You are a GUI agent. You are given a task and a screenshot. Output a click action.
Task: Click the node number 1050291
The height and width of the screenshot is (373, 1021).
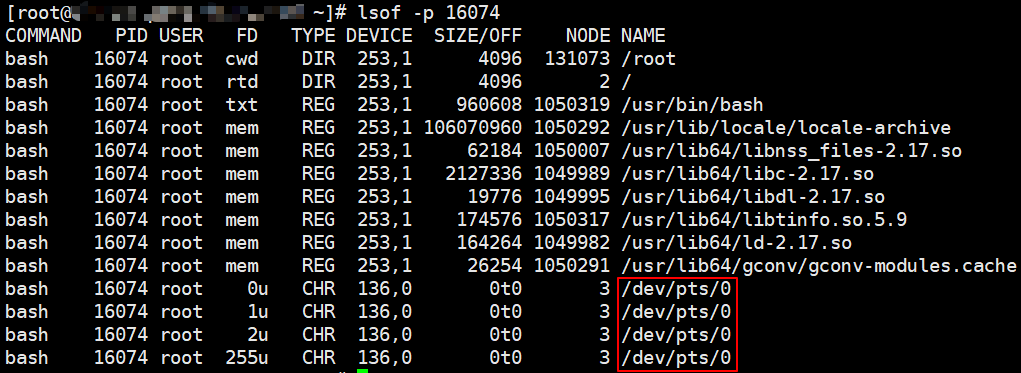(572, 266)
